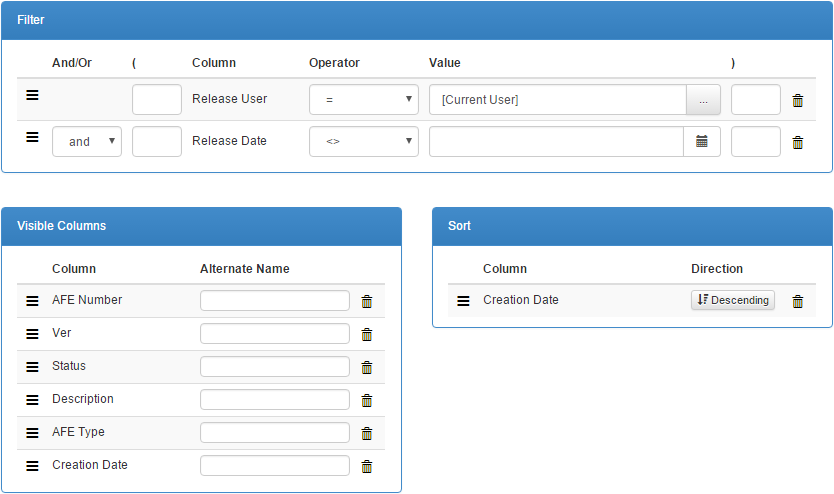Remove the AFE Number visible column
The width and height of the screenshot is (834, 494).
tap(366, 301)
